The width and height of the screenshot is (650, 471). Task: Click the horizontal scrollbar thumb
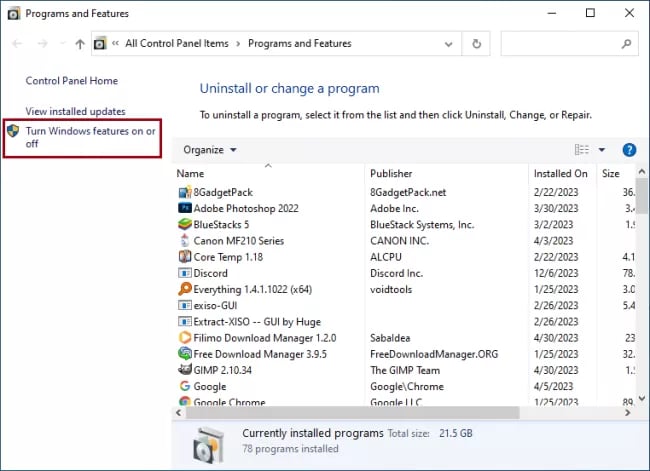click(x=352, y=413)
